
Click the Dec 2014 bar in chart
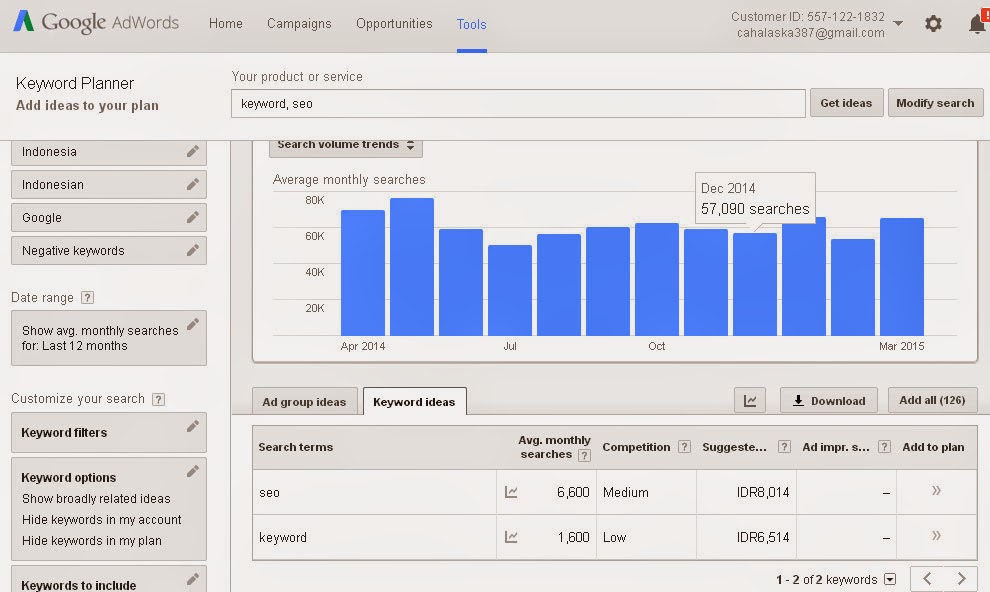[754, 284]
